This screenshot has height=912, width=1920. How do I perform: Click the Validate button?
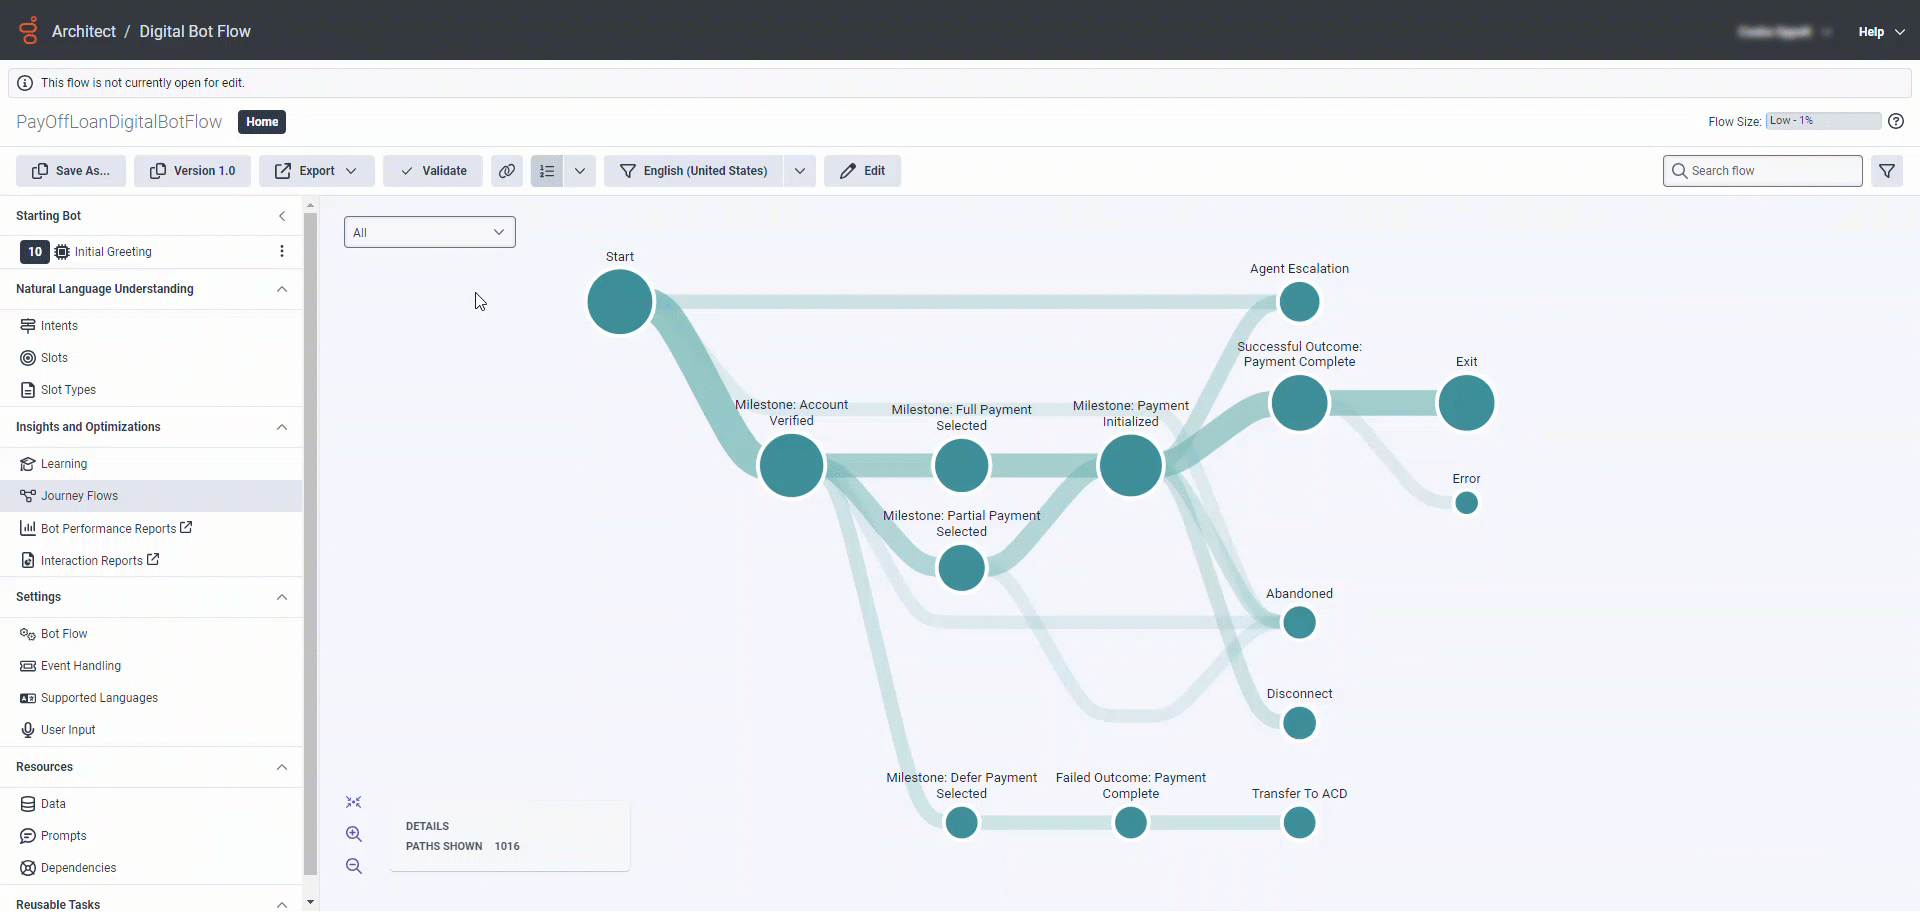tap(432, 170)
